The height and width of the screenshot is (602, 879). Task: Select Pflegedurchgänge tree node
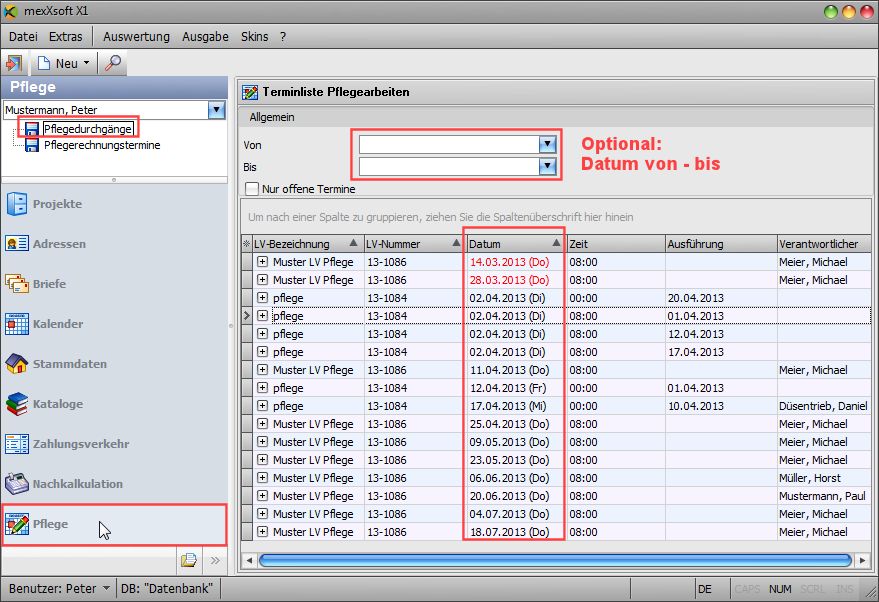point(88,129)
